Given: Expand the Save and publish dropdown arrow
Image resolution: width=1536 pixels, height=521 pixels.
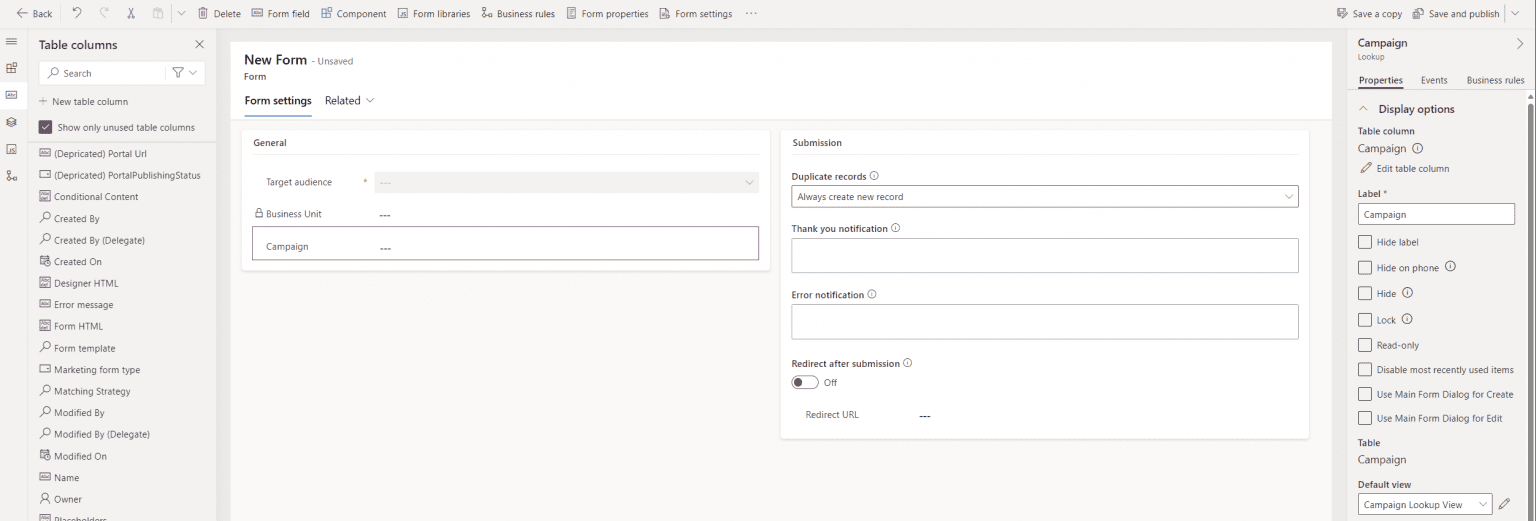Looking at the screenshot, I should coord(1516,13).
